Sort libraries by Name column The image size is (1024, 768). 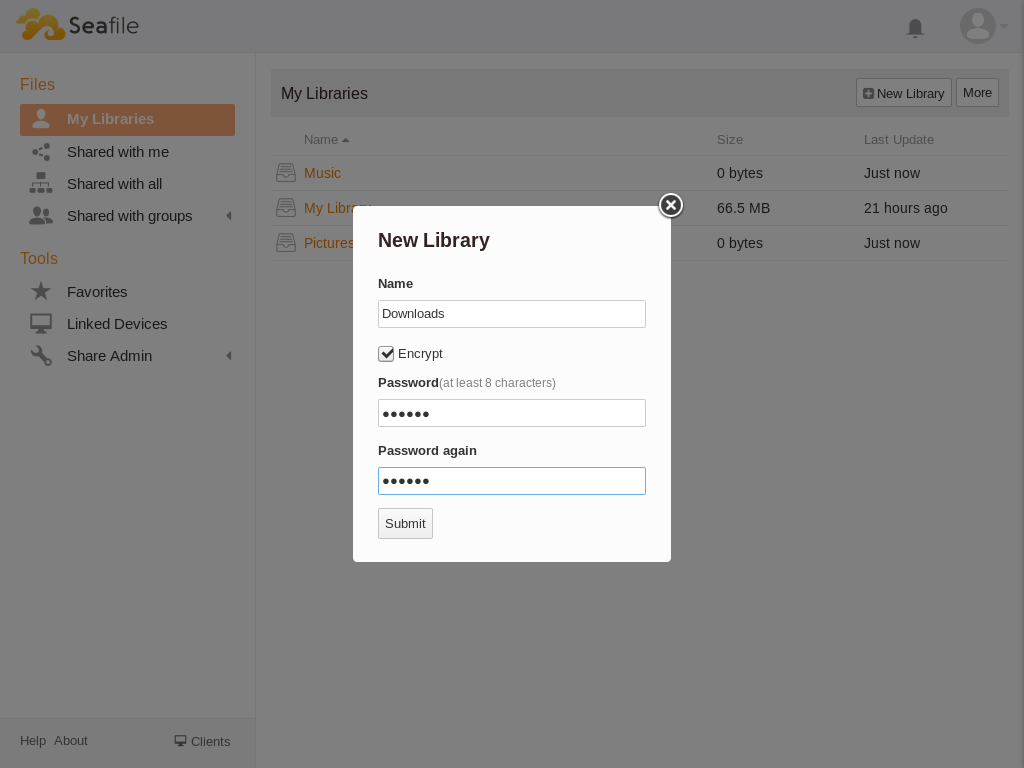(x=322, y=140)
